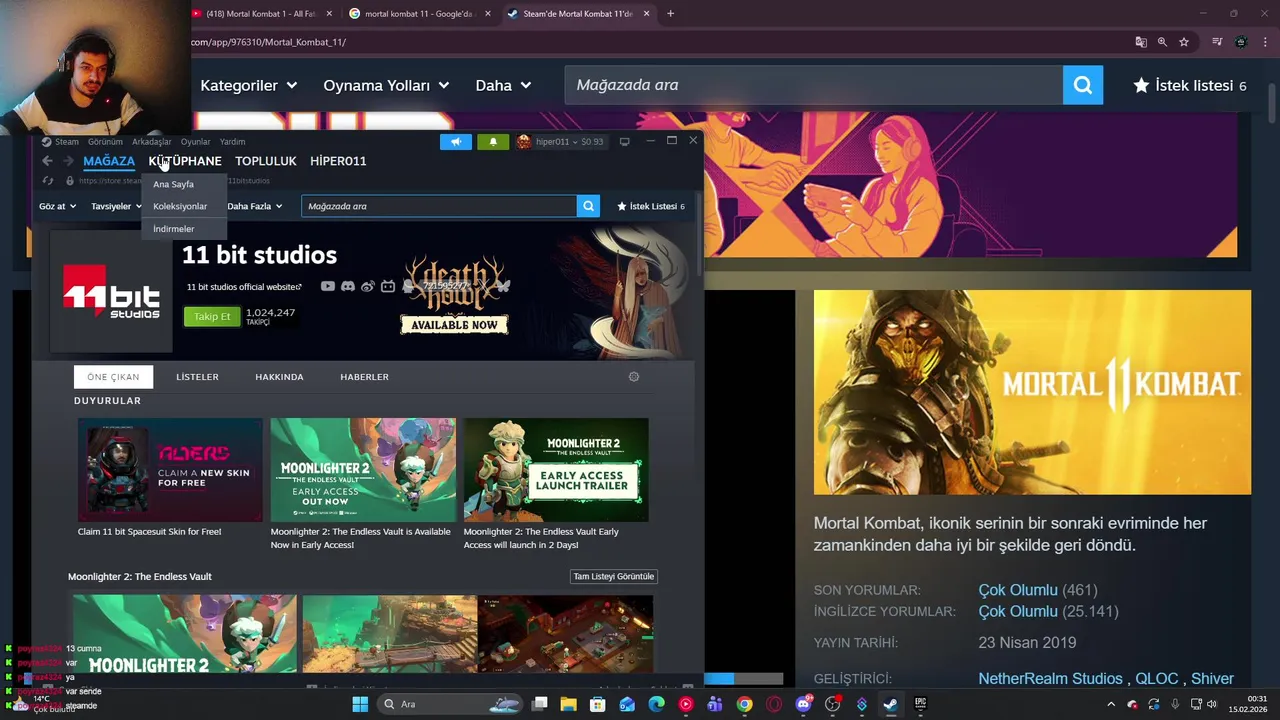Open Epic Games Launcher from the taskbar

click(x=920, y=704)
